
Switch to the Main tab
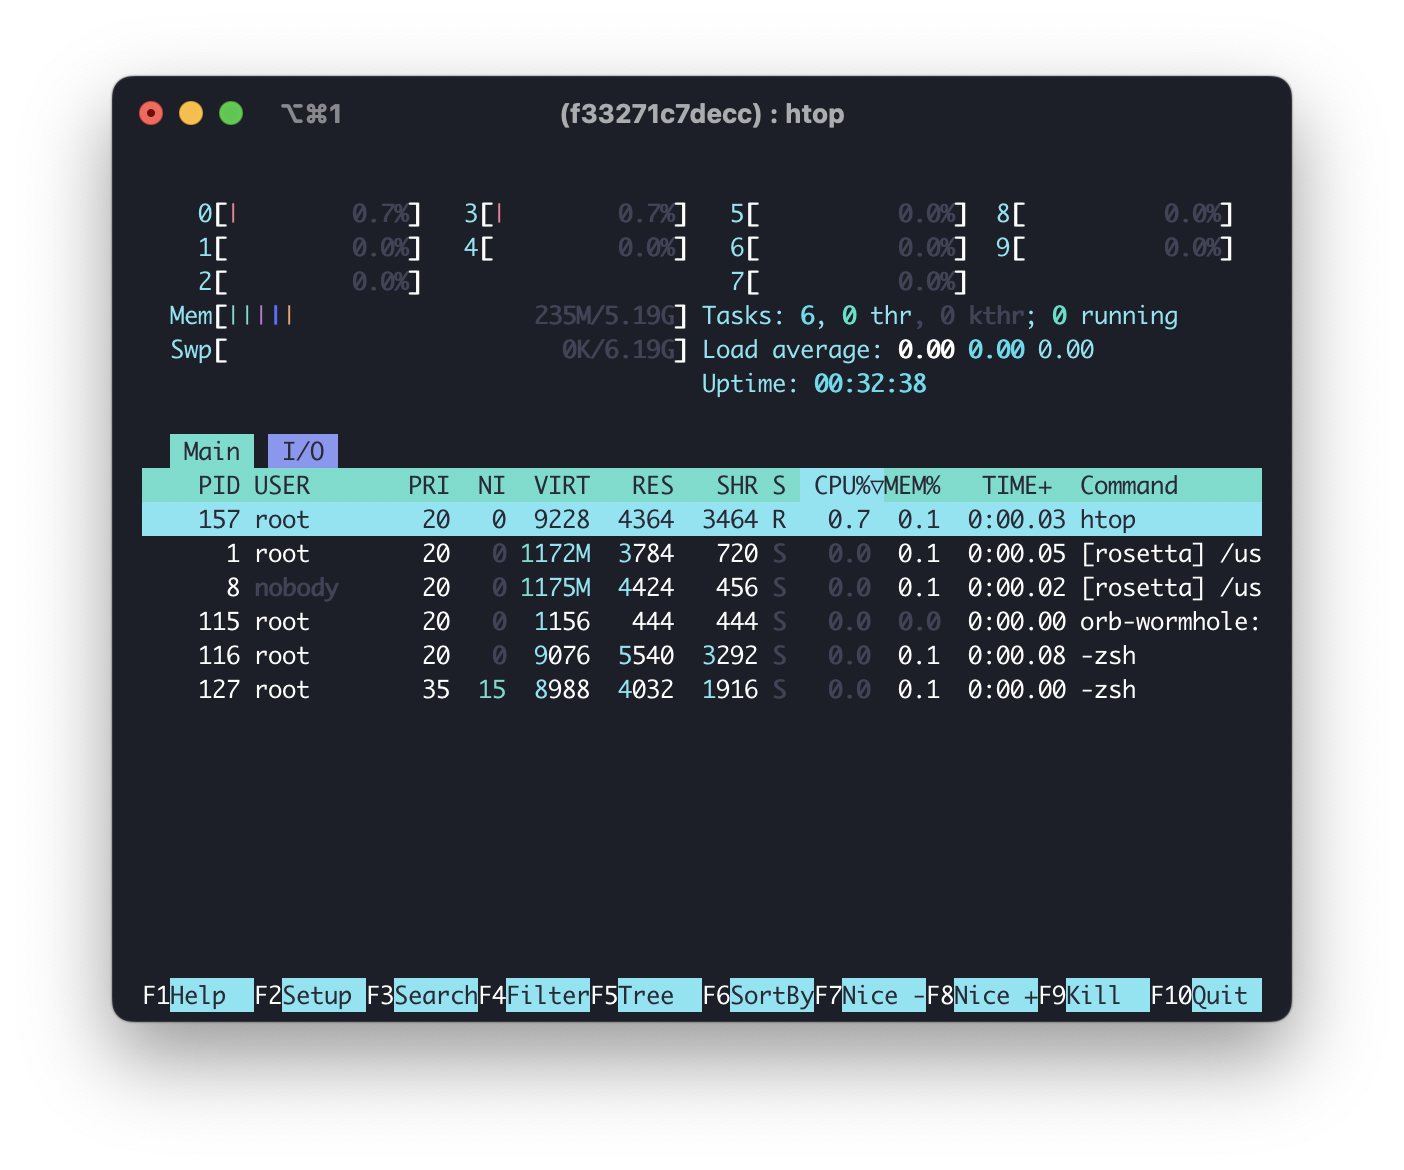(211, 451)
